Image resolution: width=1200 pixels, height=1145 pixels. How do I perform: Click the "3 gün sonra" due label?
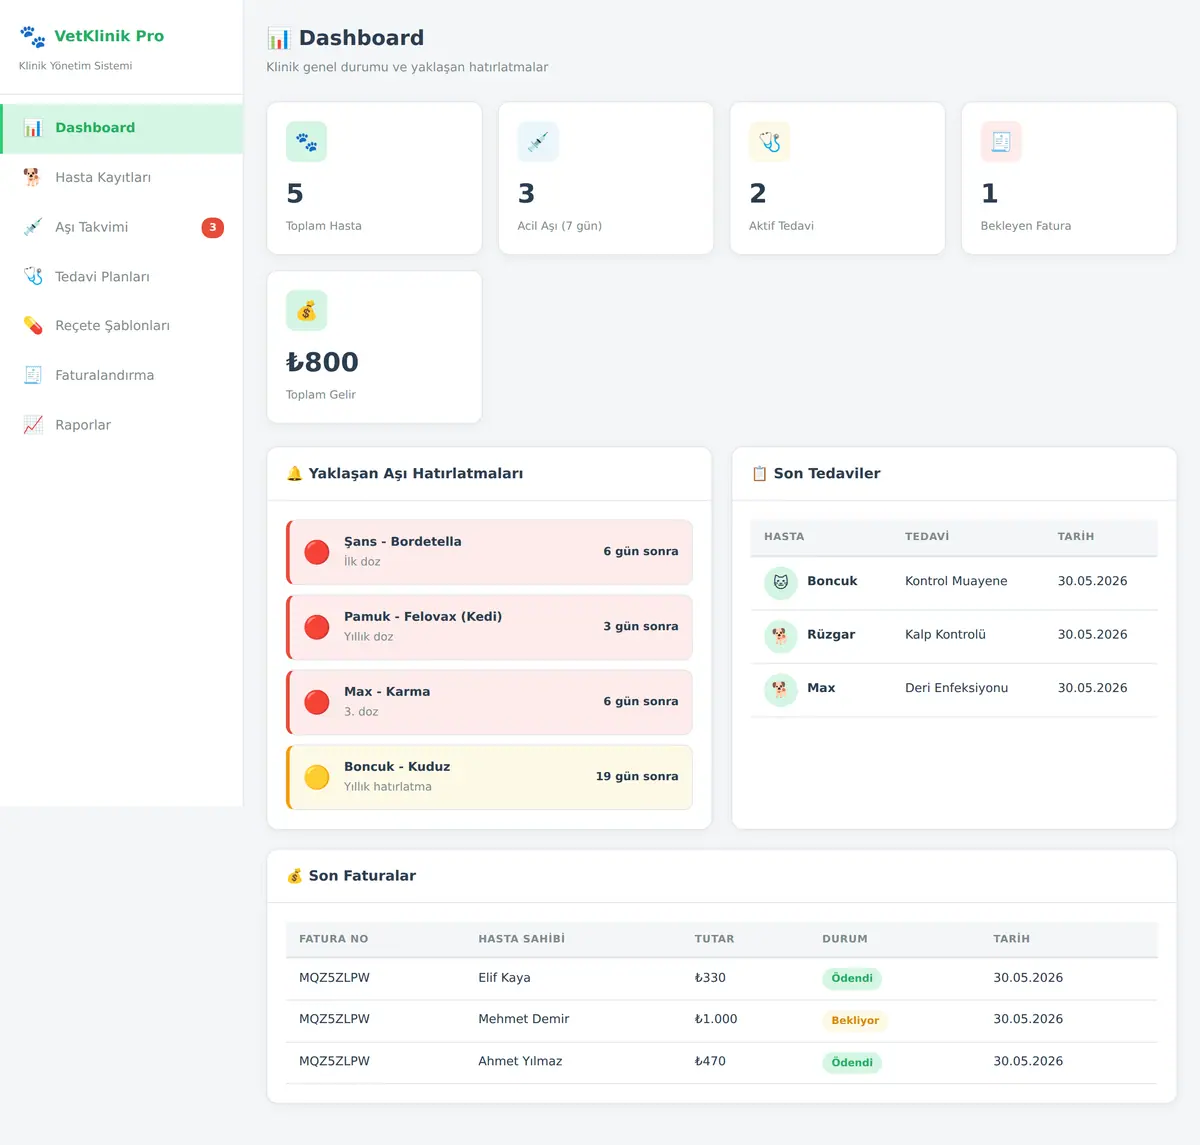tap(641, 627)
